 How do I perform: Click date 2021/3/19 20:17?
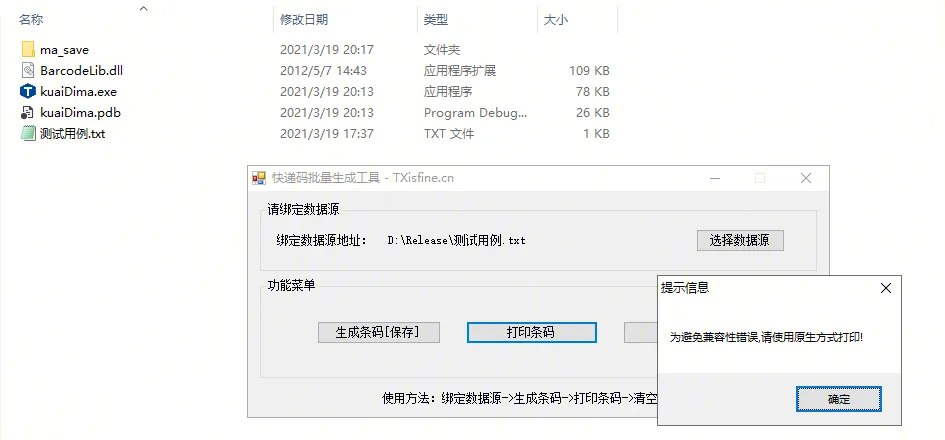[x=327, y=50]
